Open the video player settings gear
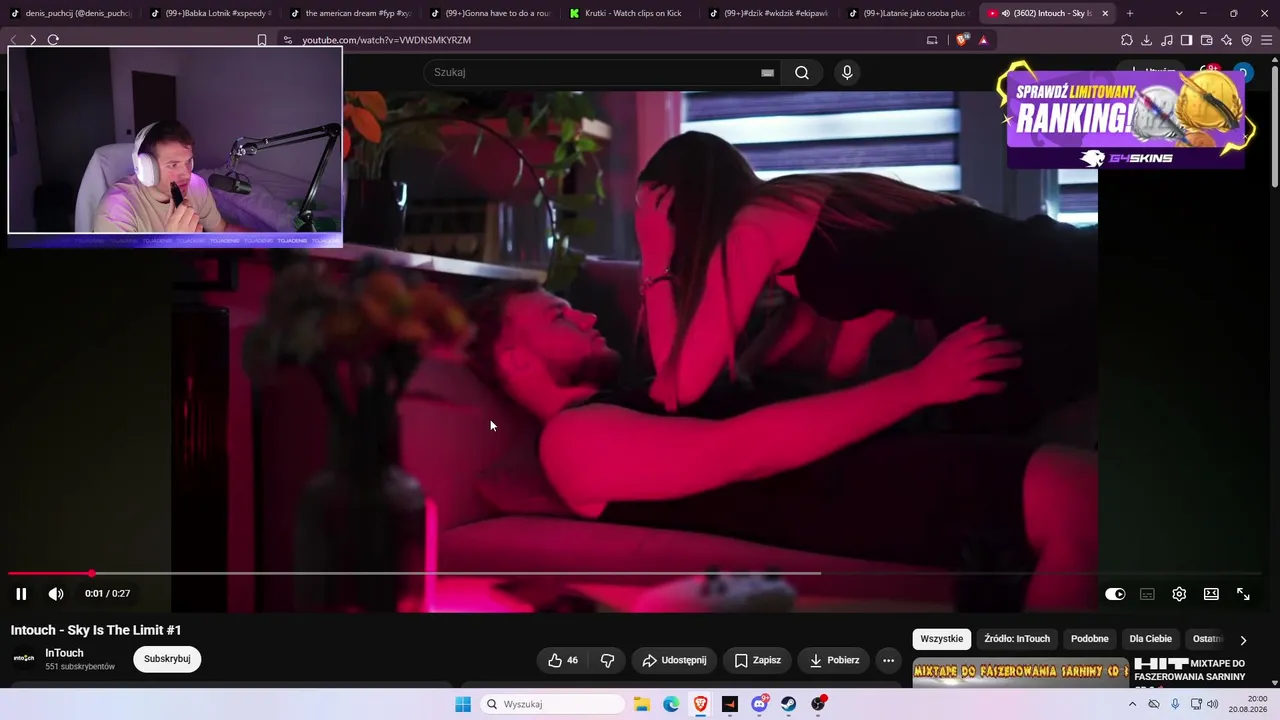Image resolution: width=1280 pixels, height=720 pixels. 1179,594
